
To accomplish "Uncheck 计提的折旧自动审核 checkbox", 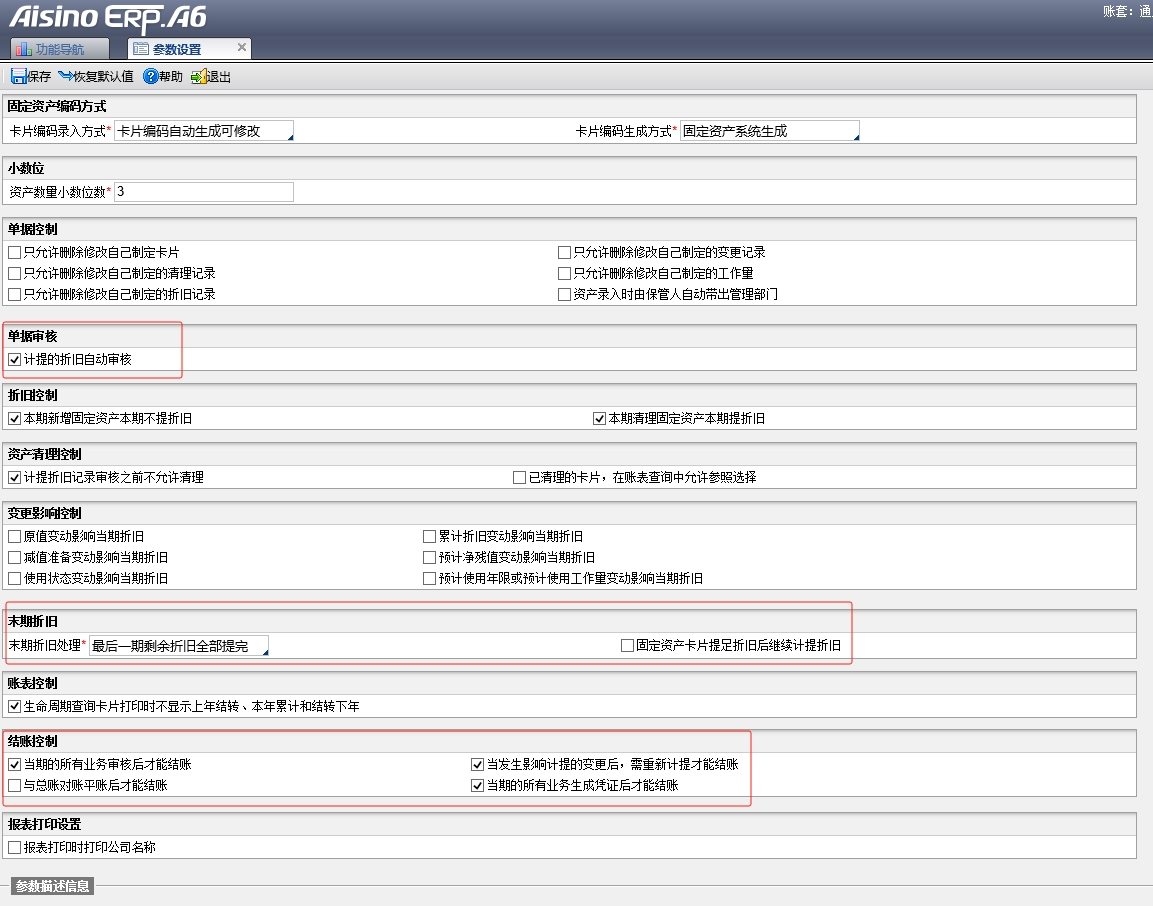I will point(14,359).
